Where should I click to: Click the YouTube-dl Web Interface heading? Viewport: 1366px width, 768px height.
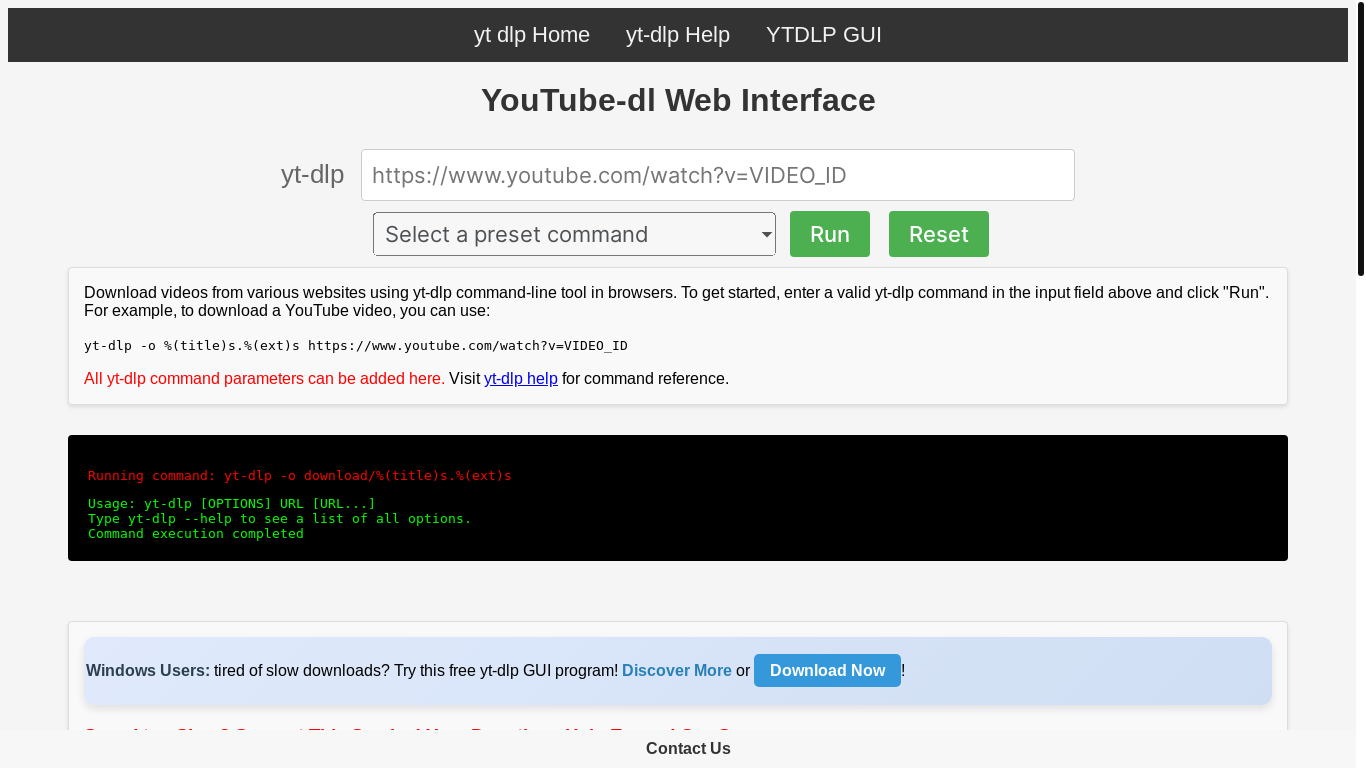tap(678, 100)
